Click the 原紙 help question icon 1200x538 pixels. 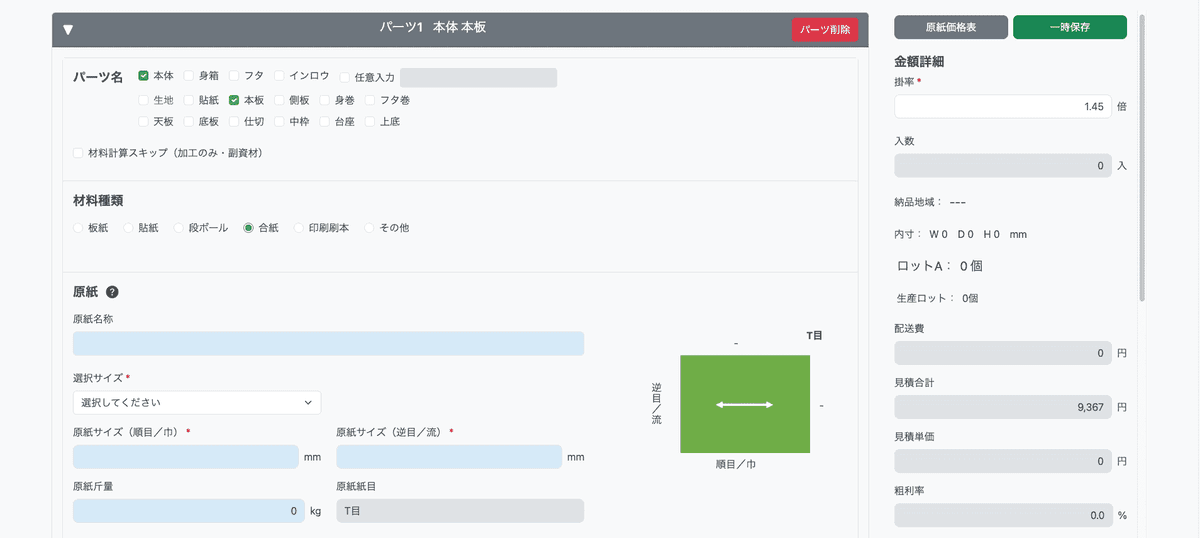click(x=112, y=292)
